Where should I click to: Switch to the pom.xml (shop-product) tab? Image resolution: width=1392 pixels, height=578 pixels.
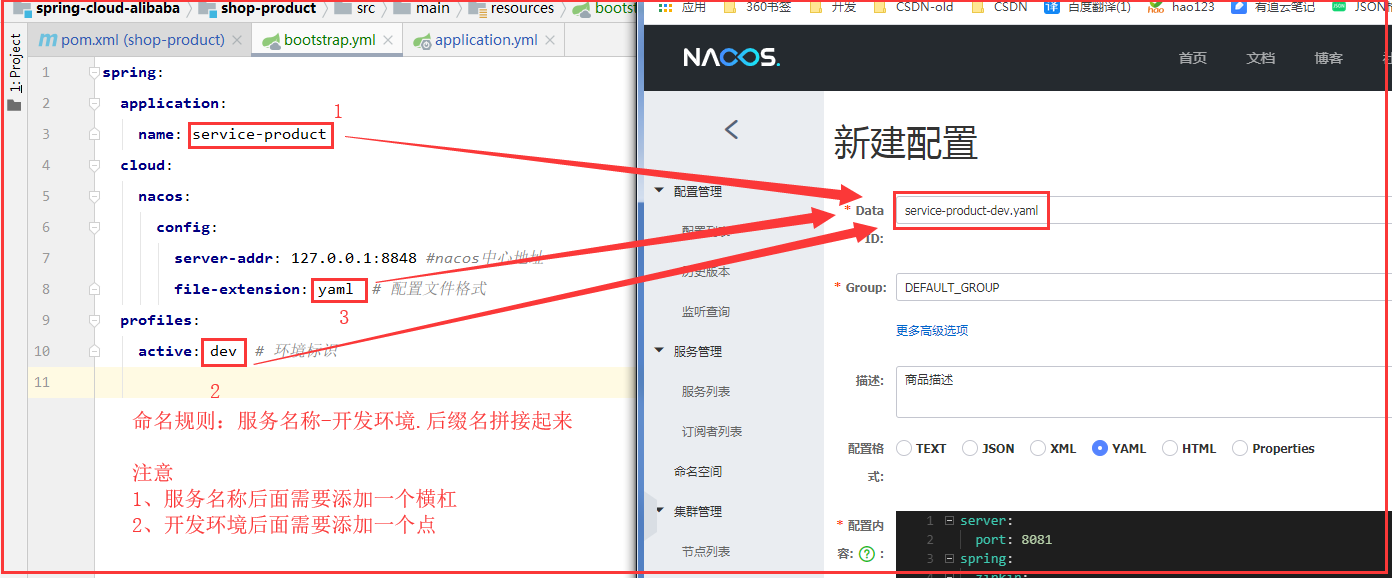(139, 41)
